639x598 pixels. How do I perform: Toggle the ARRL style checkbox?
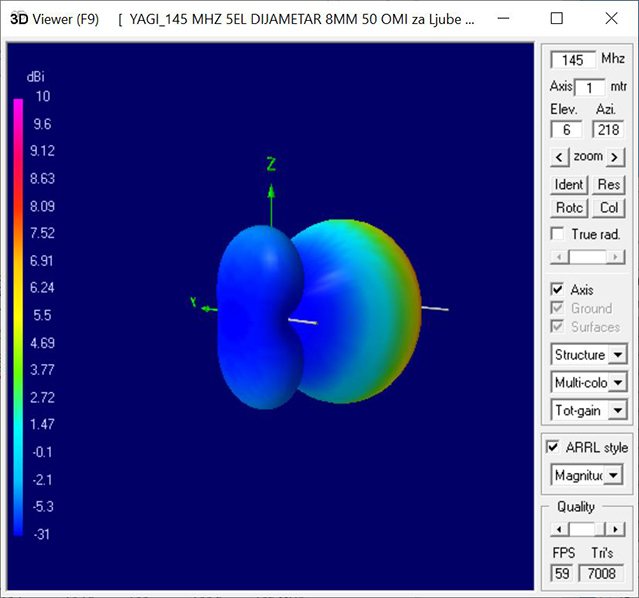point(554,447)
